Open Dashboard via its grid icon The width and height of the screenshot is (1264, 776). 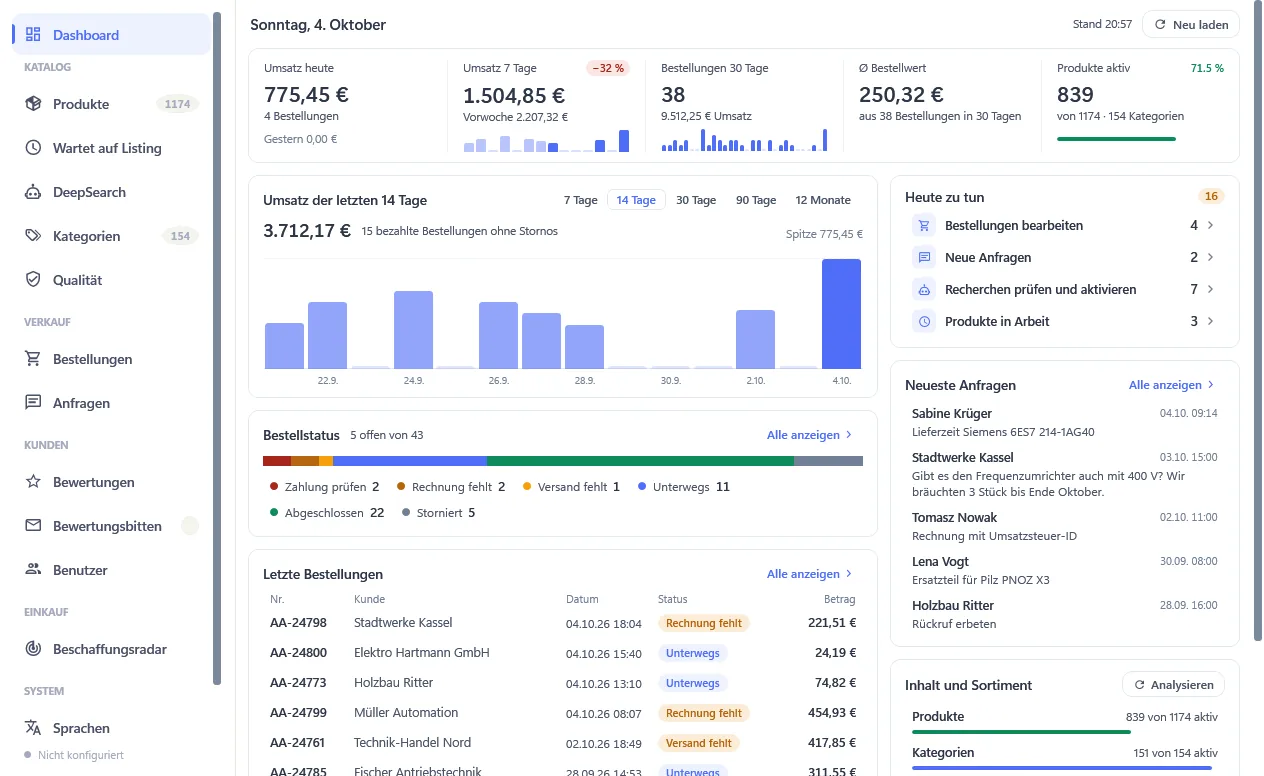[33, 35]
